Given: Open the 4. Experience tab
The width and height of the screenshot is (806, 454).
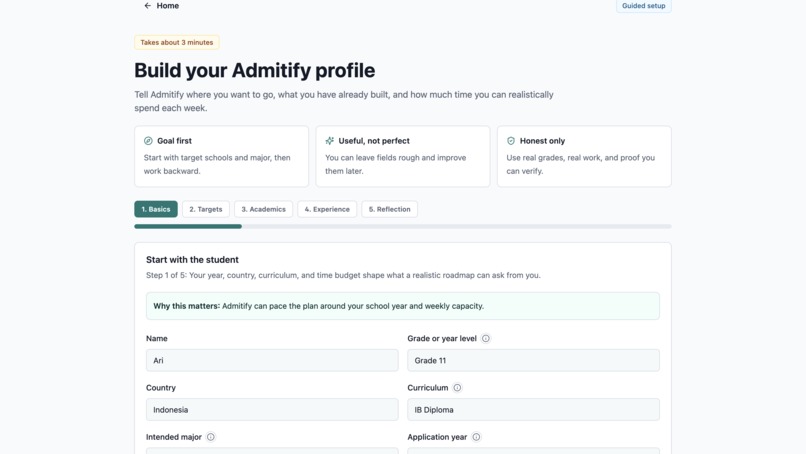Looking at the screenshot, I should tap(327, 209).
